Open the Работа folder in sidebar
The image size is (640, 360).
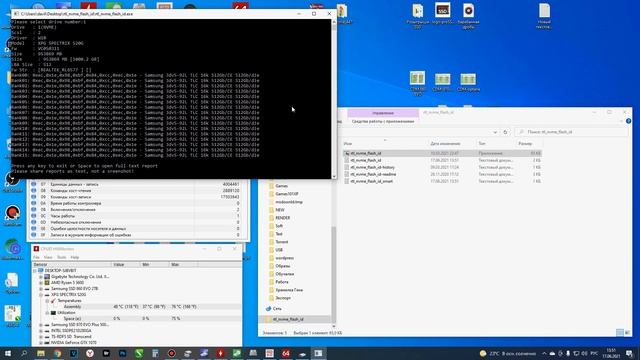click(x=282, y=282)
